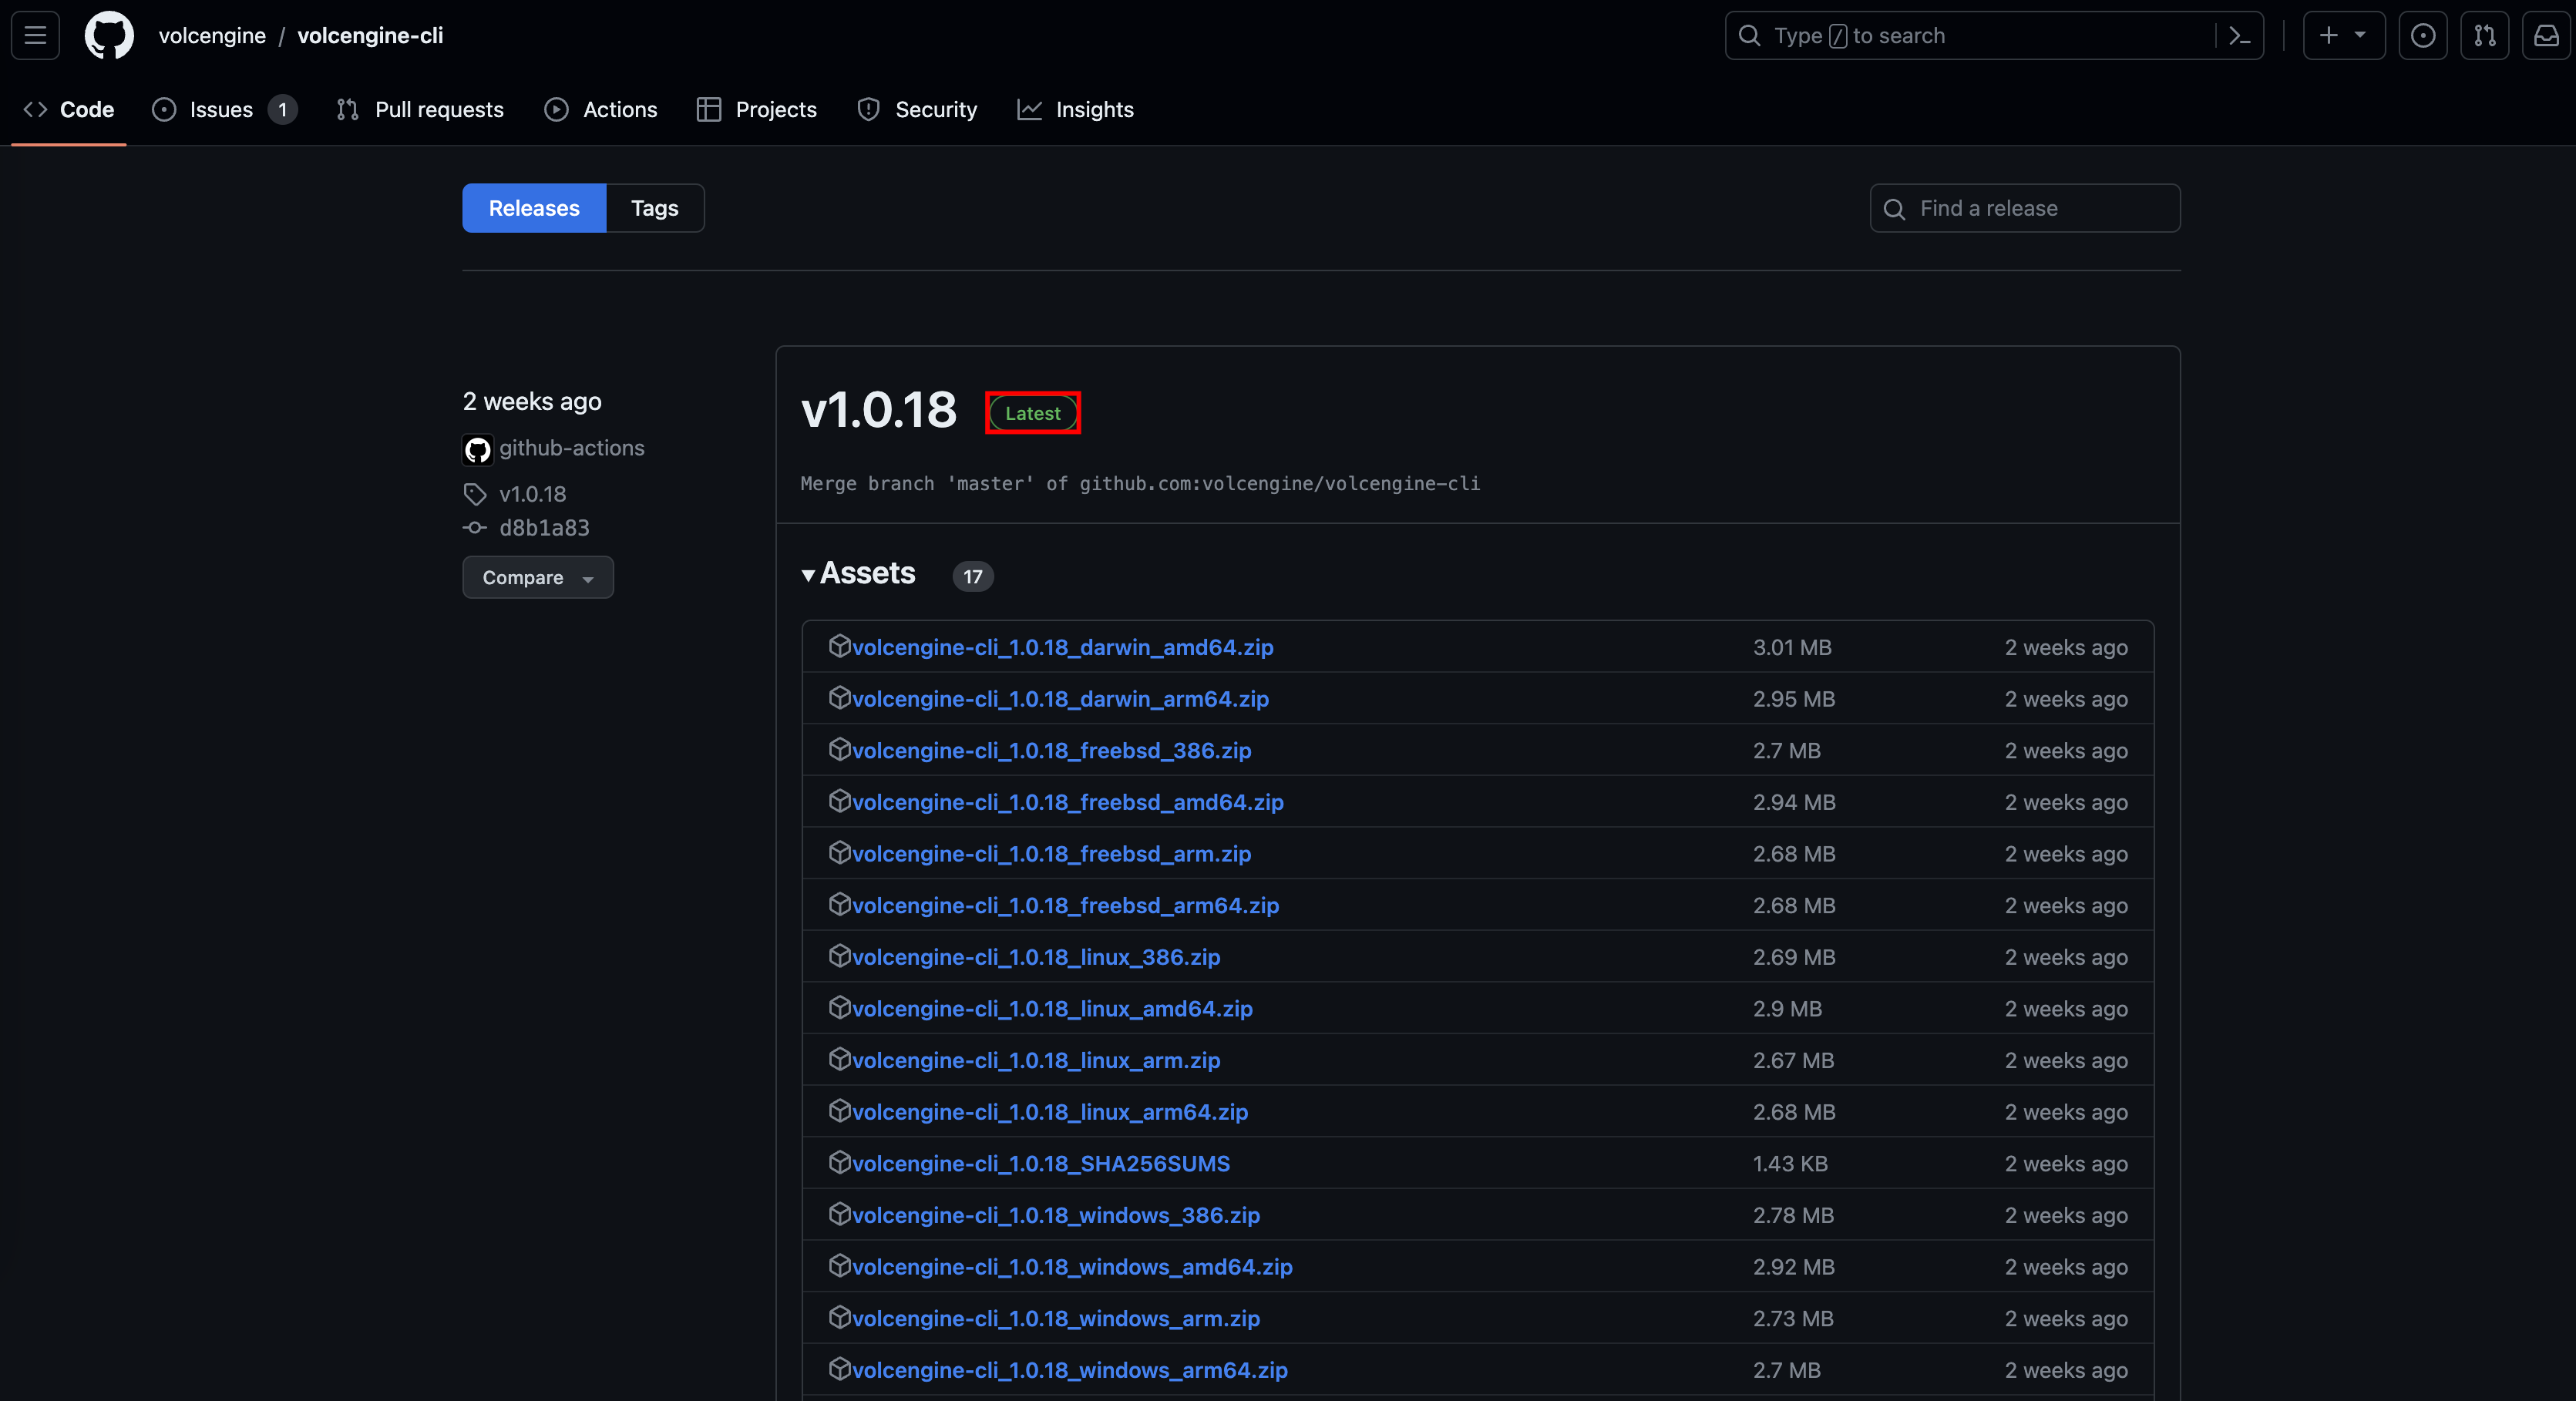
Task: Download volcengine-cli_1.0.18_linux_arm.zip
Action: click(x=1036, y=1061)
